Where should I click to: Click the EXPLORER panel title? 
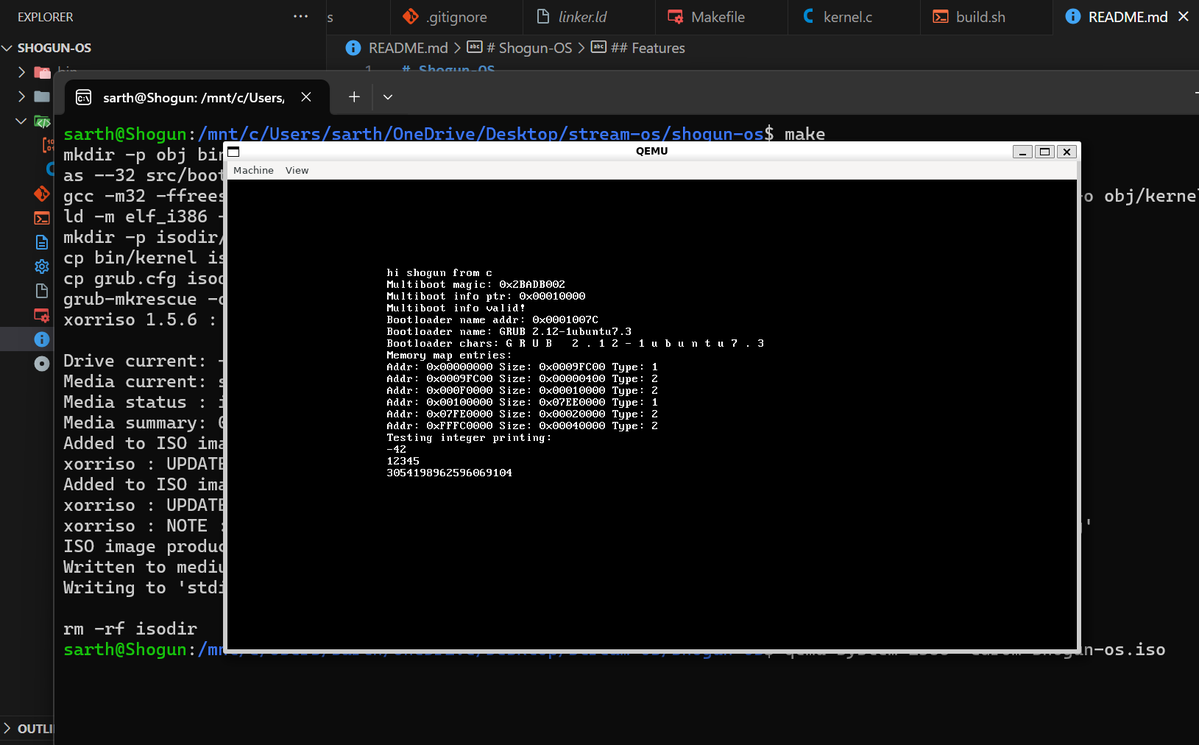pyautogui.click(x=45, y=17)
